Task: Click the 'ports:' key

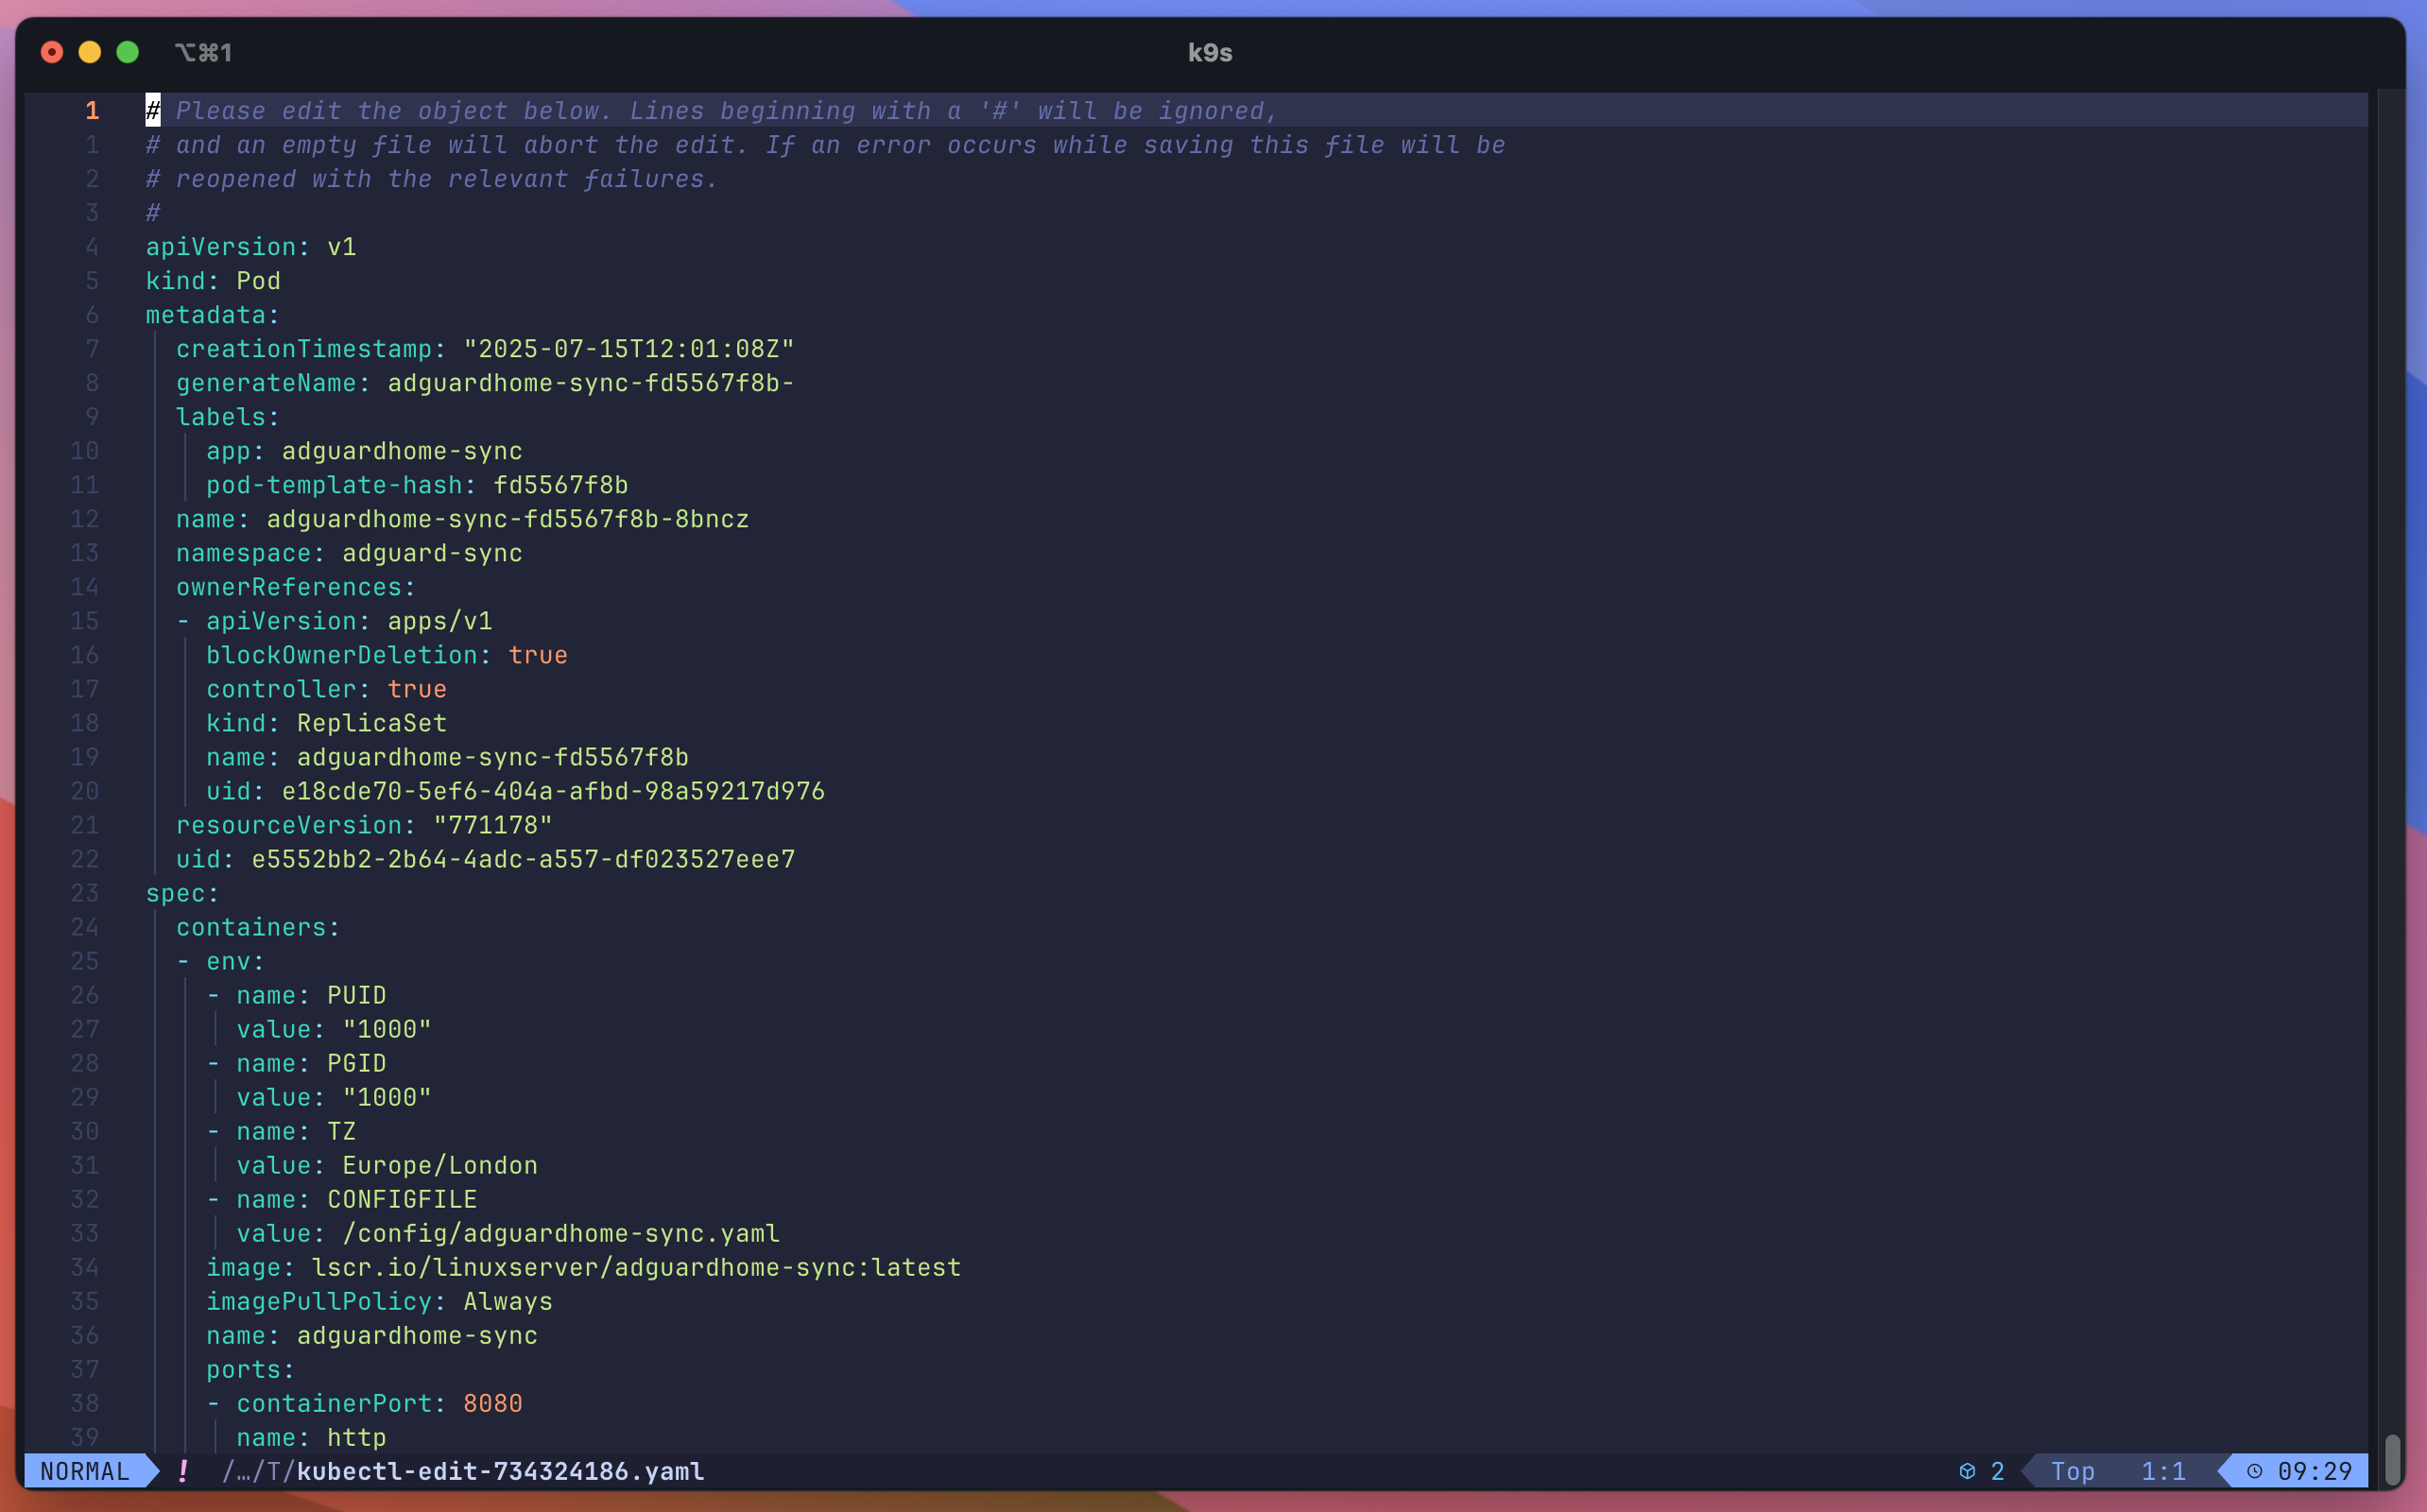Action: 251,1369
